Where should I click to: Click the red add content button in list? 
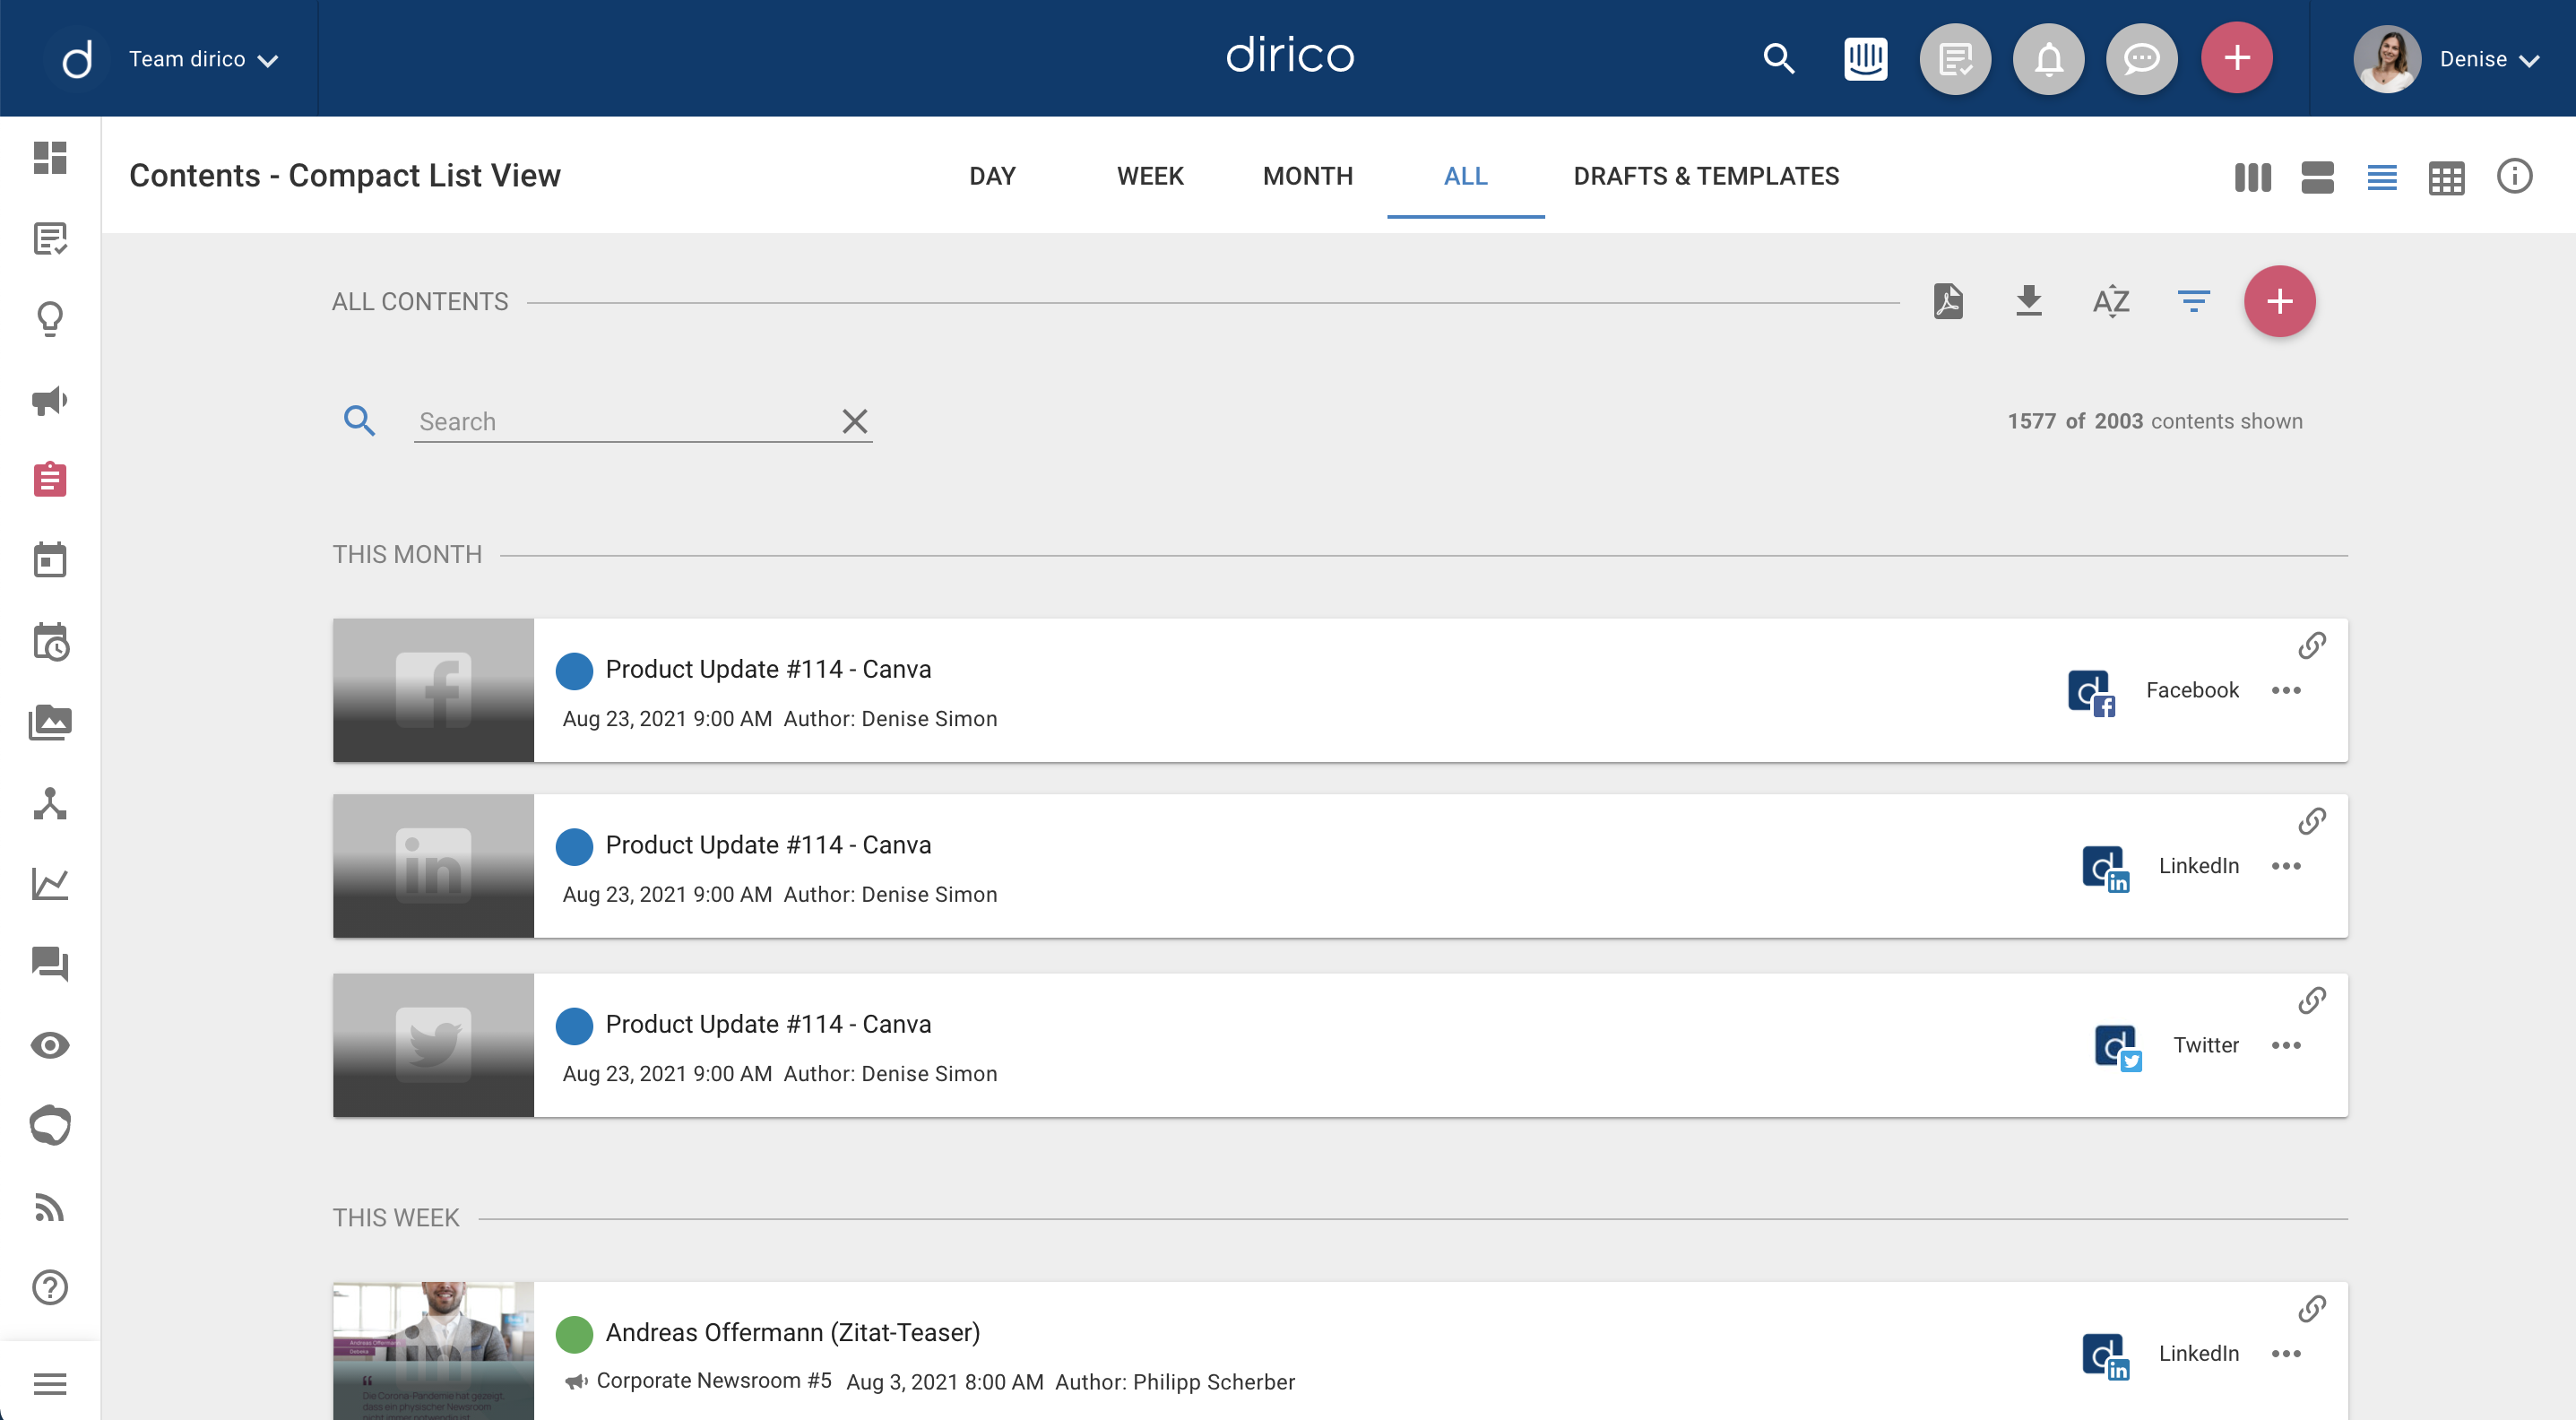pos(2279,301)
